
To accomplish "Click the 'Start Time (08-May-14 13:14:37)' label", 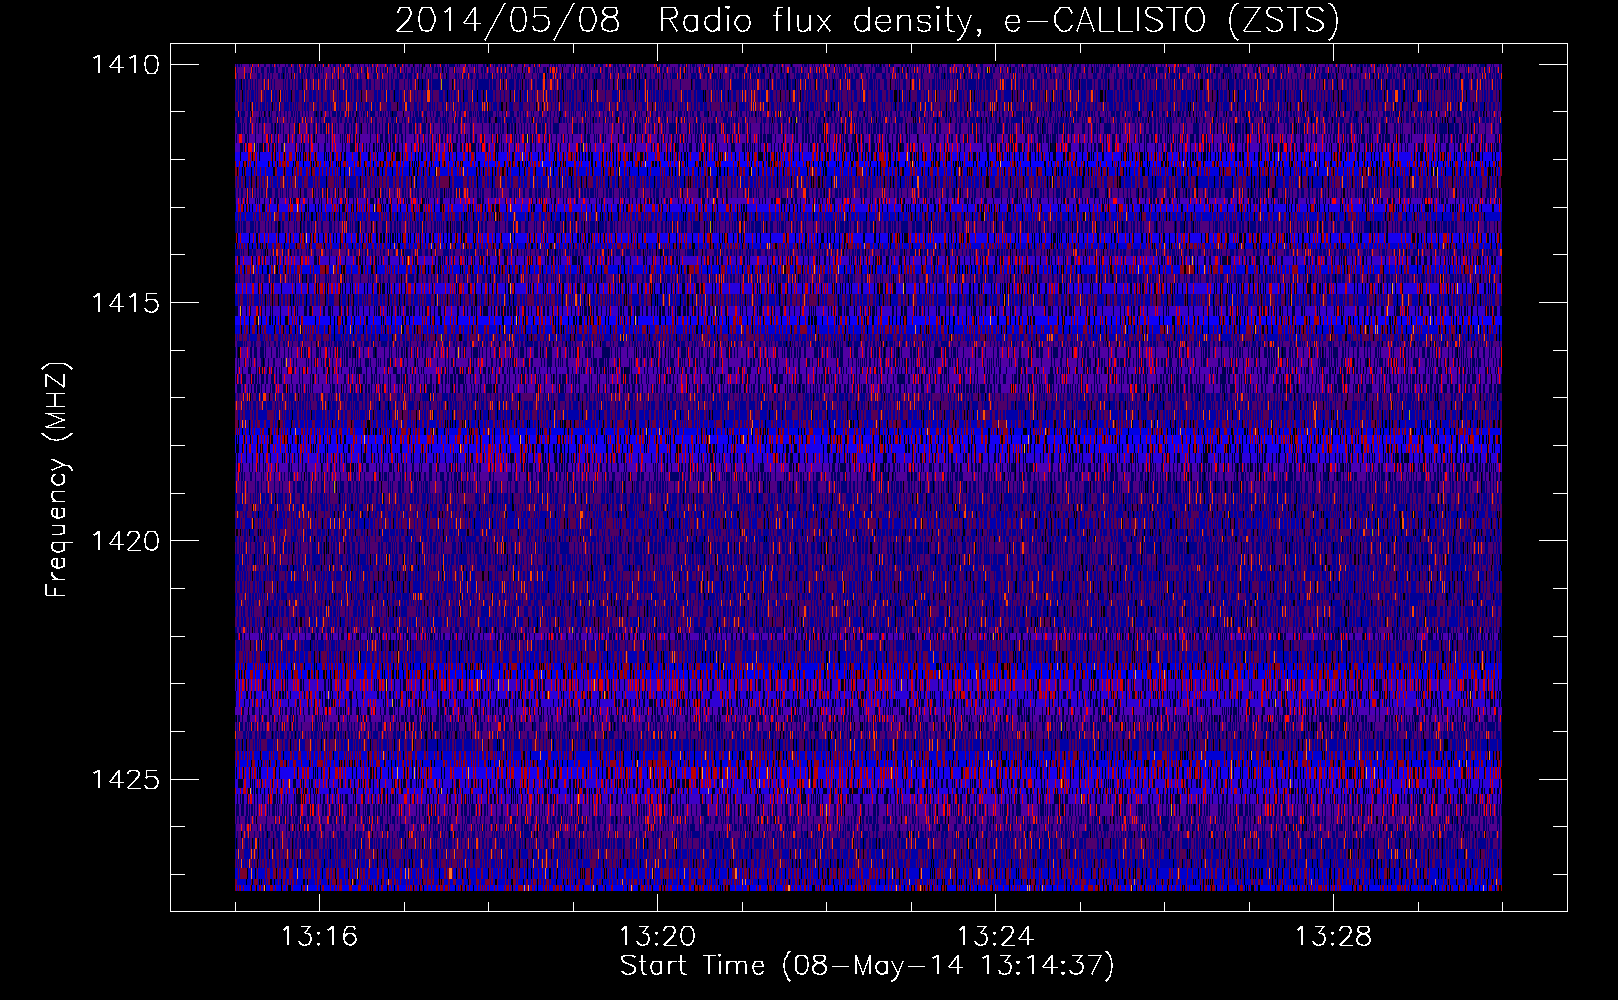I will pos(867,967).
